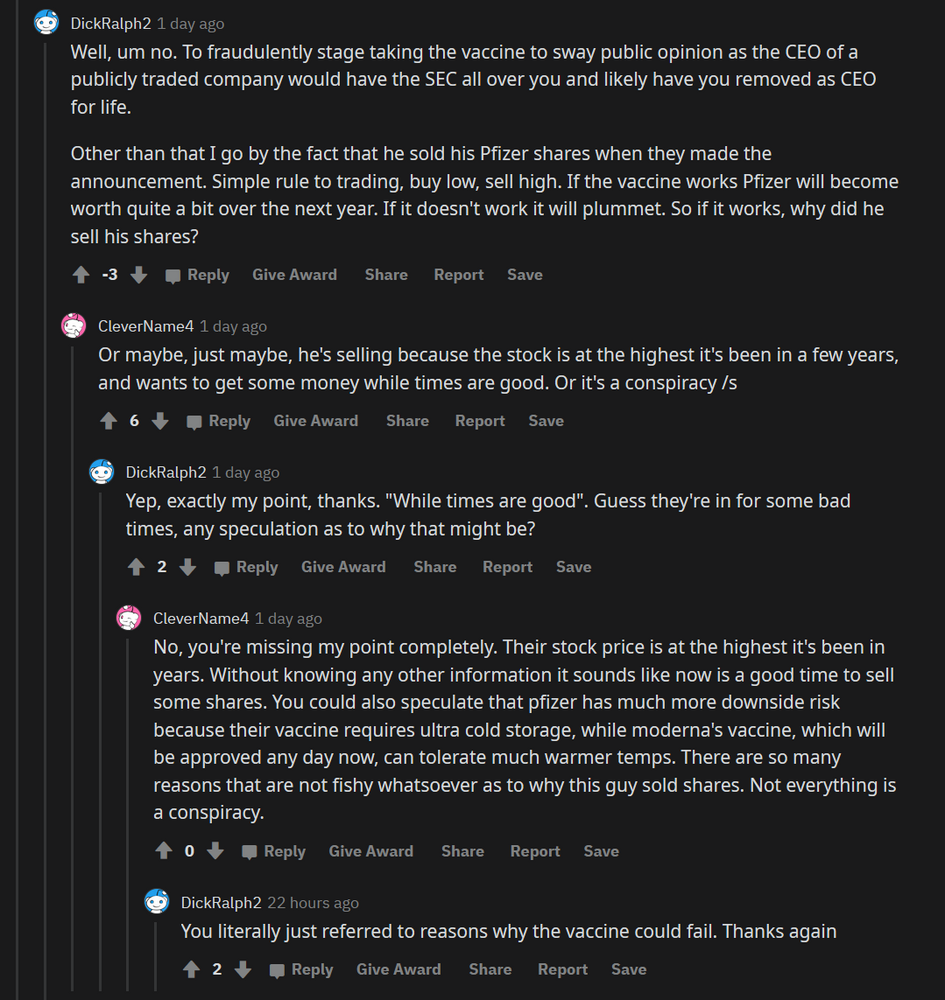The image size is (945, 1000).
Task: Reply to the comment with score -3
Action: tap(198, 275)
